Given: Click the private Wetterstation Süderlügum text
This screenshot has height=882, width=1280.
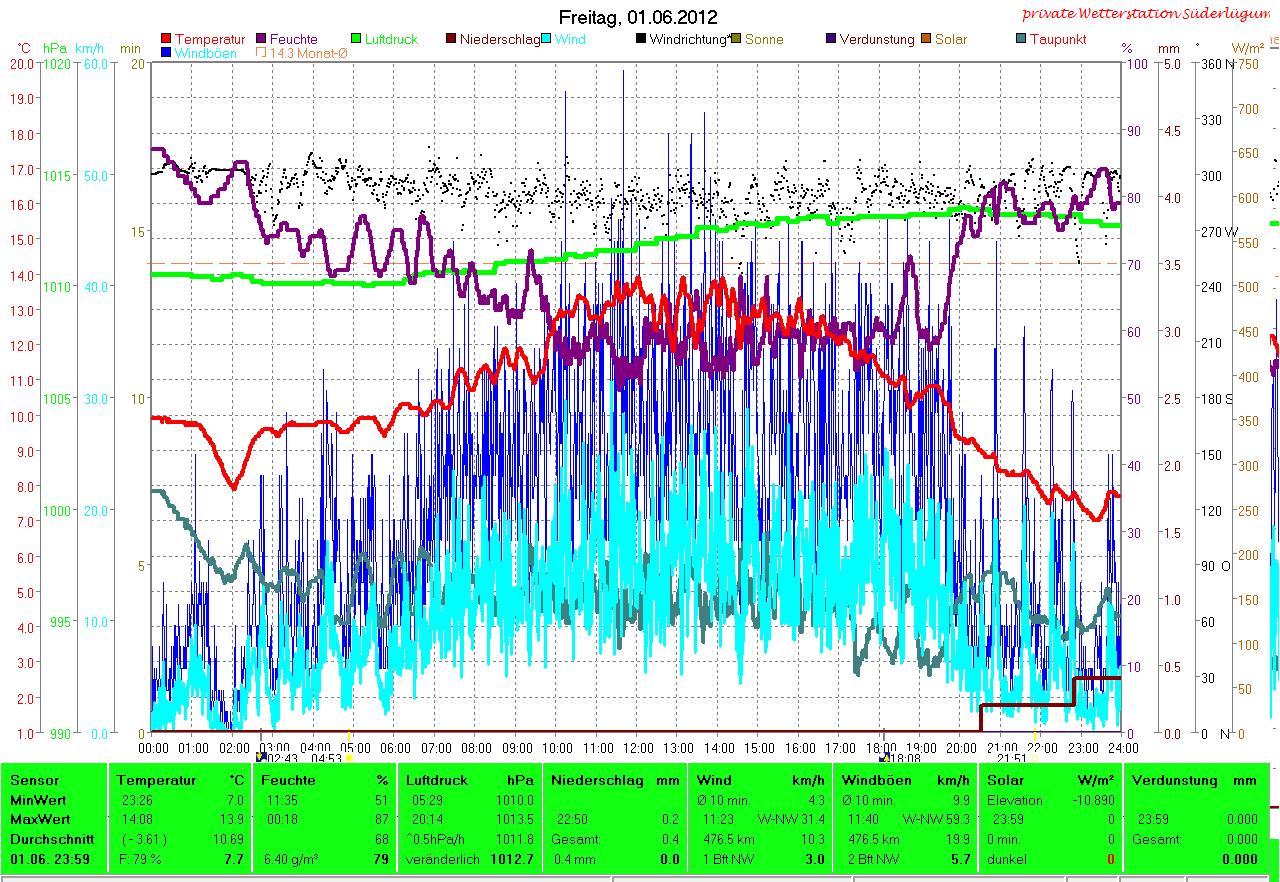Looking at the screenshot, I should pyautogui.click(x=1149, y=14).
